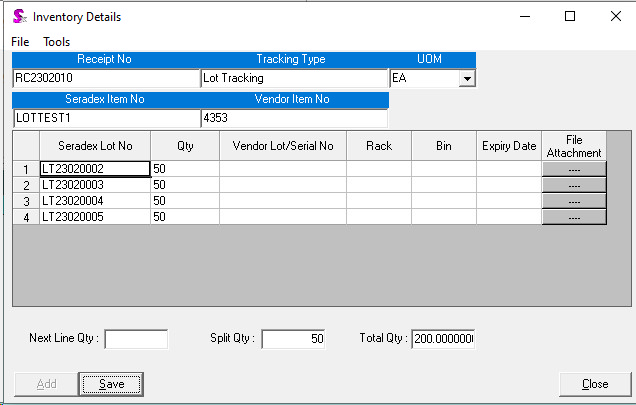
Task: Open file attachment for row 1
Action: pos(574,169)
